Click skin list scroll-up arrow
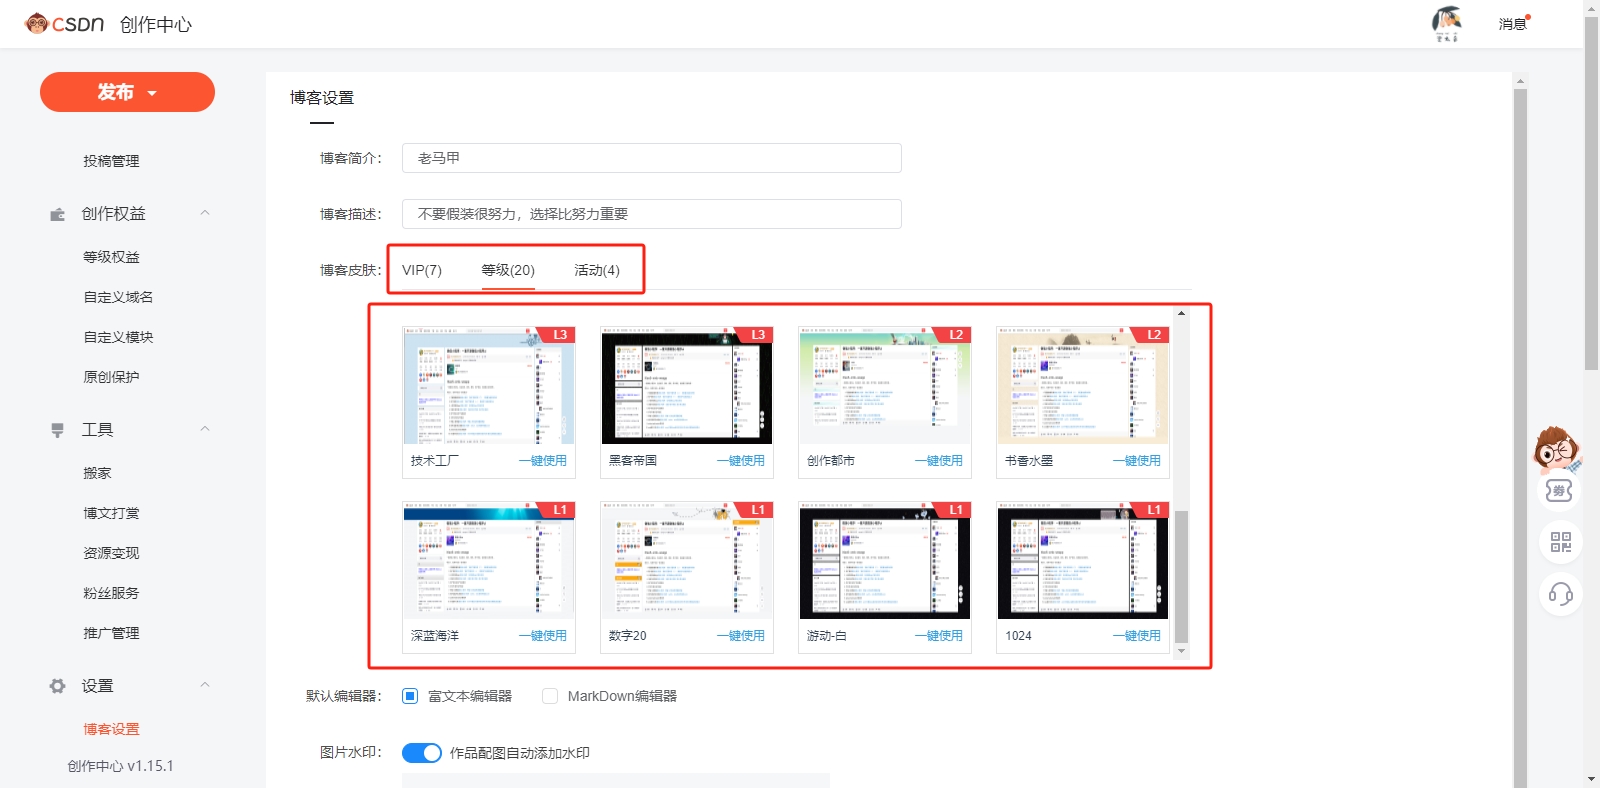The height and width of the screenshot is (788, 1600). 1181,313
